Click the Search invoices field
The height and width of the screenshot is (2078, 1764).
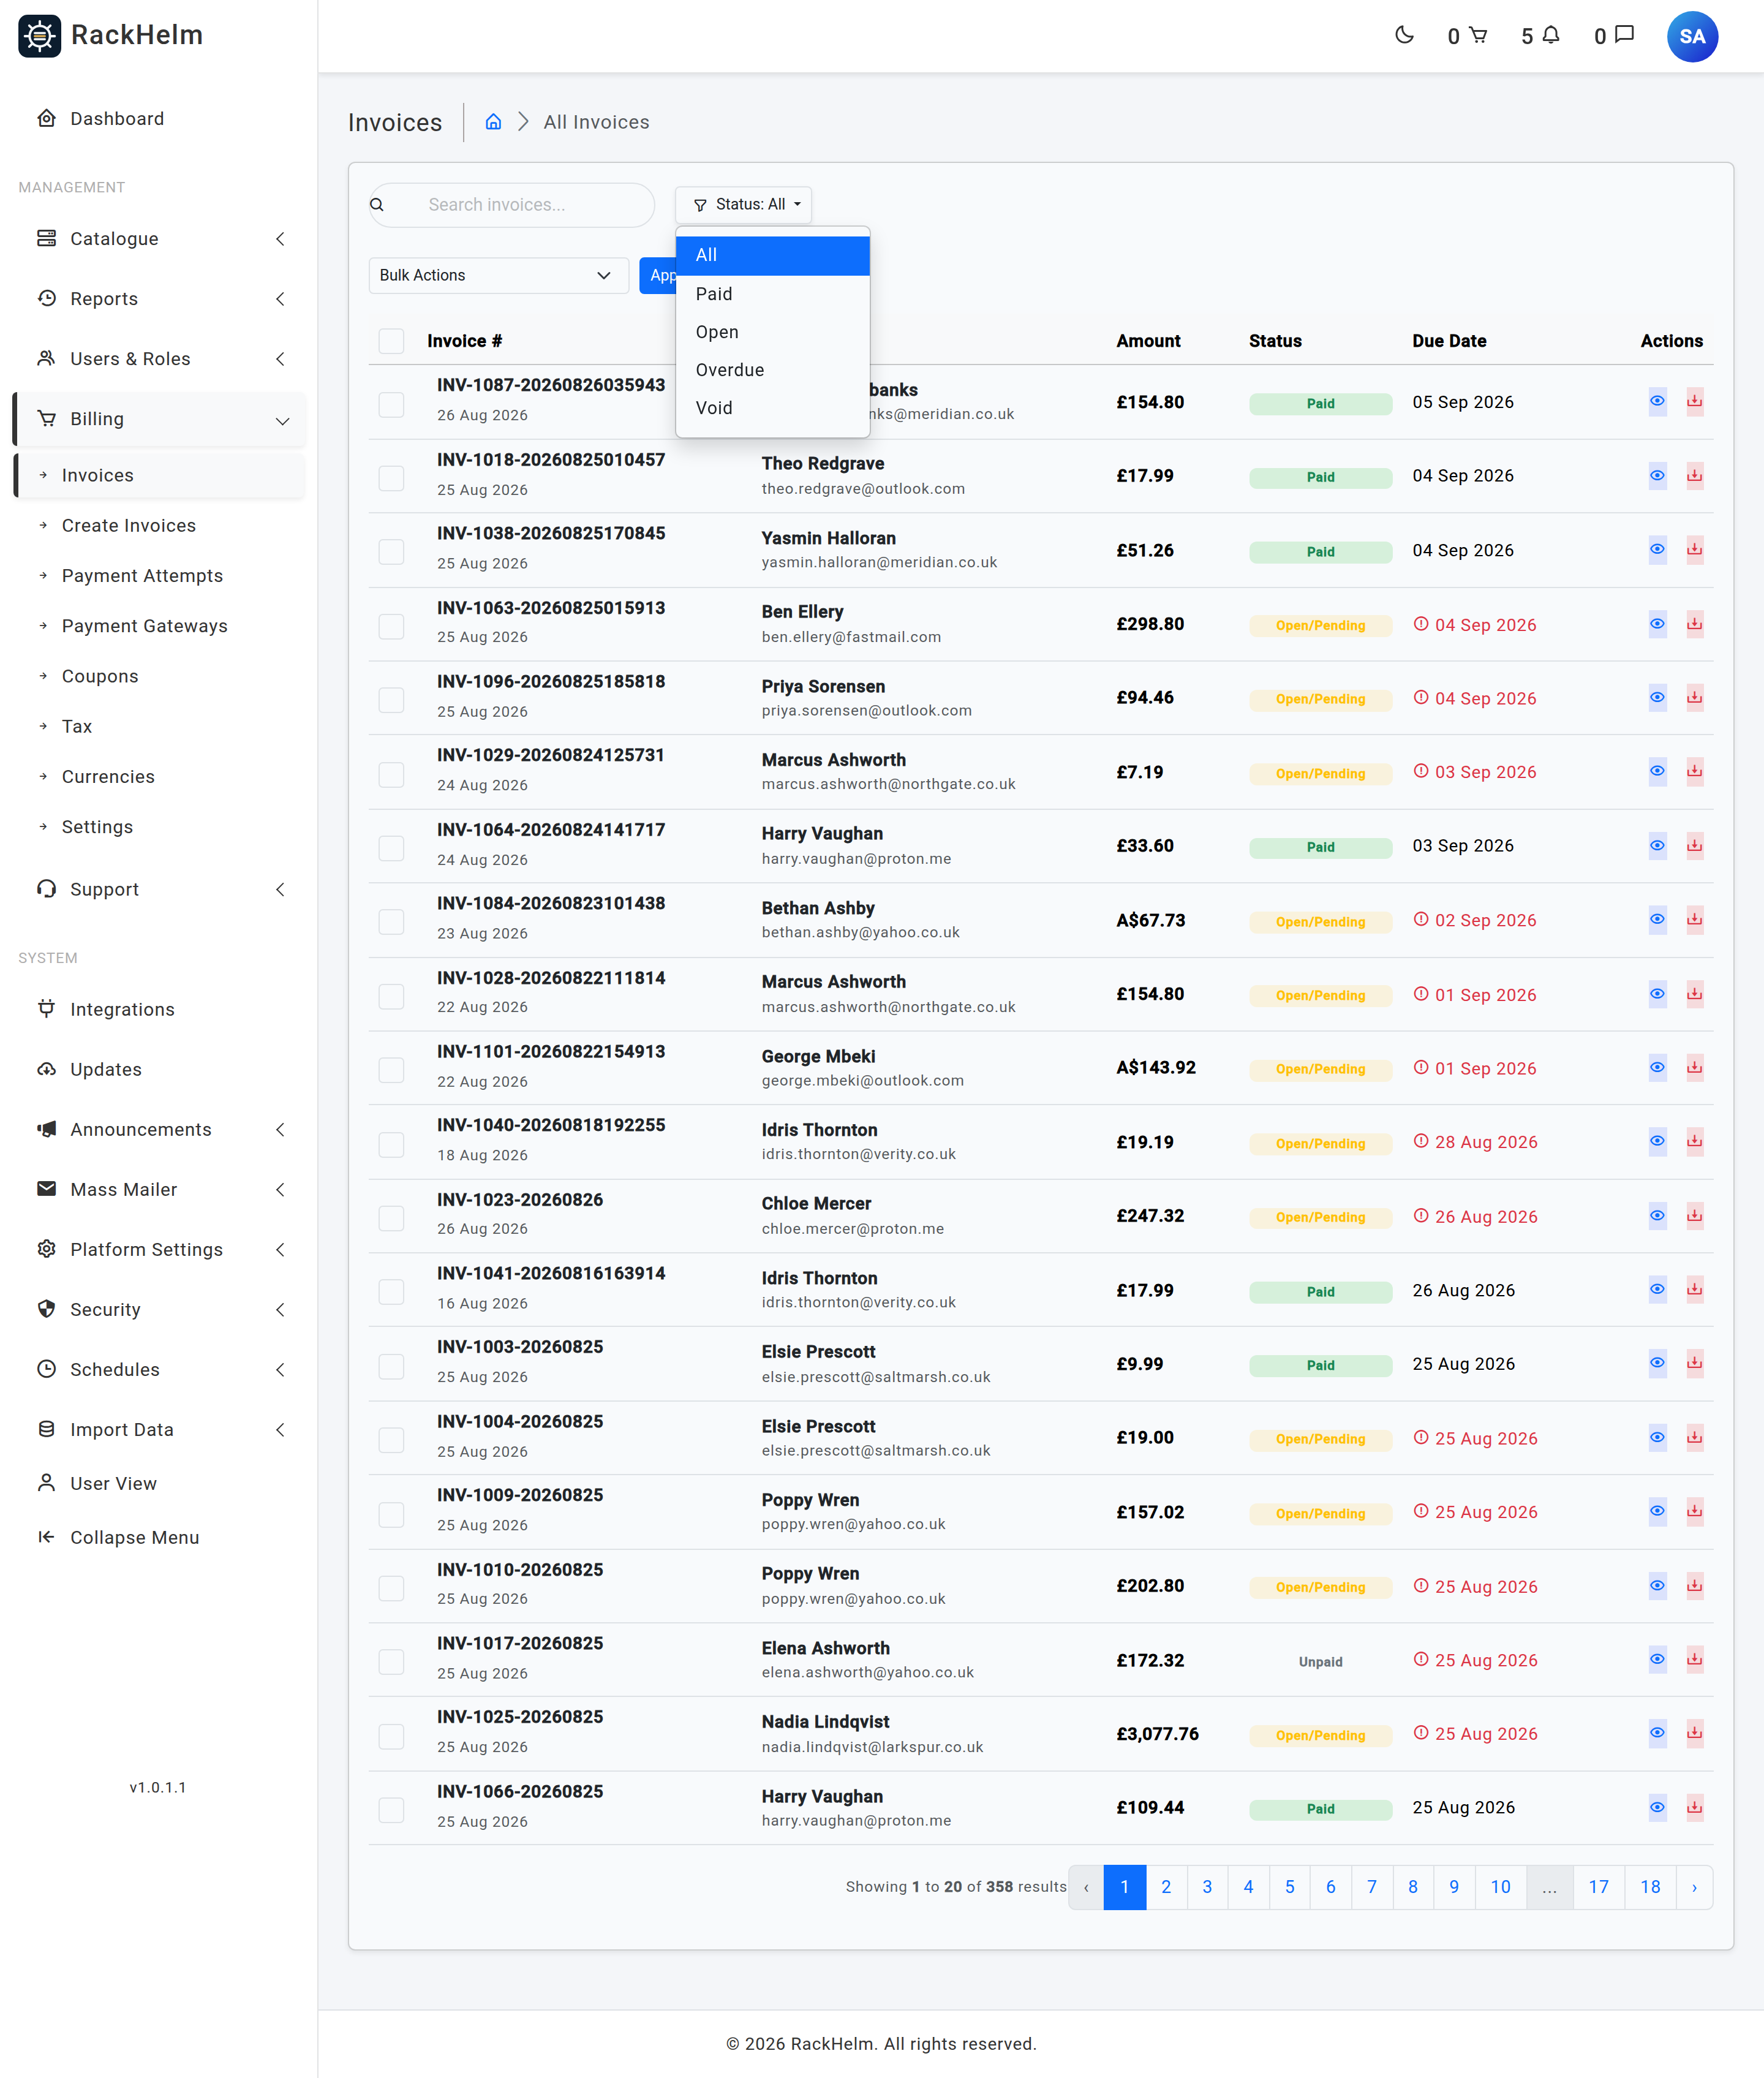point(512,205)
